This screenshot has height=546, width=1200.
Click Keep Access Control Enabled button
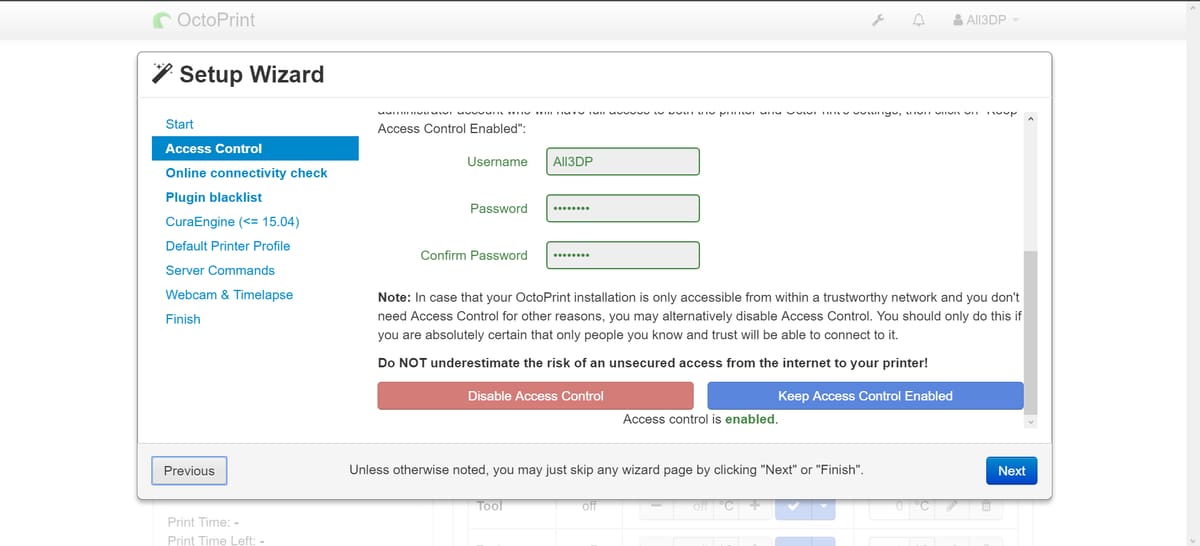pyautogui.click(x=865, y=396)
